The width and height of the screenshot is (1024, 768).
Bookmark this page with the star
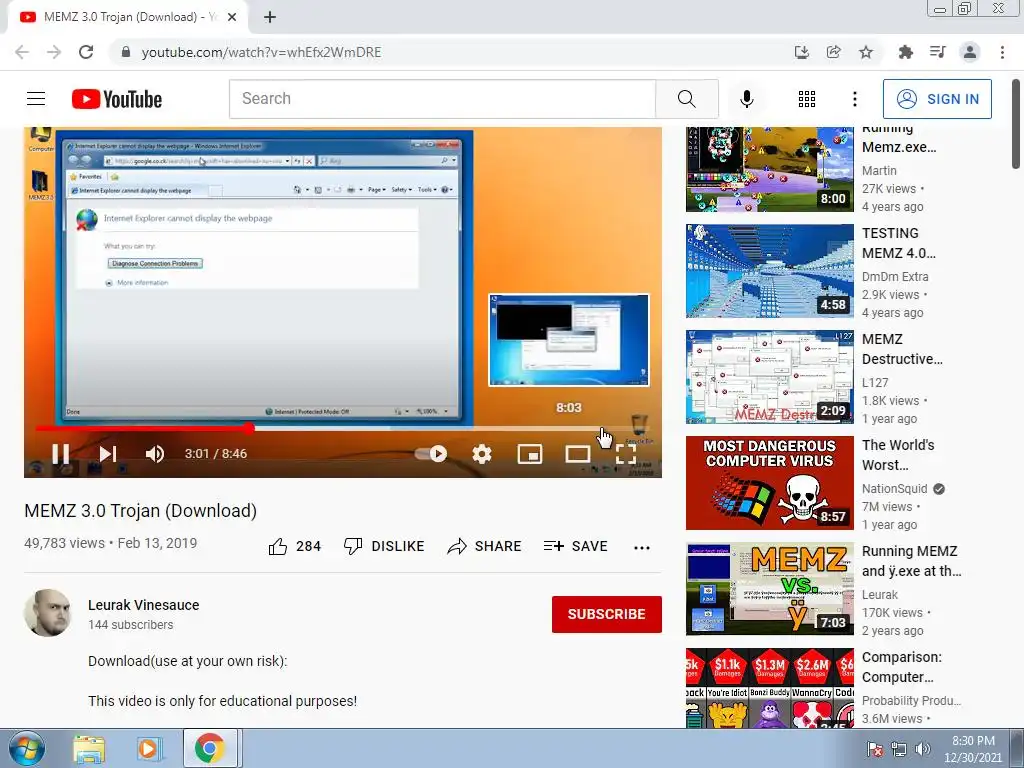tap(866, 52)
